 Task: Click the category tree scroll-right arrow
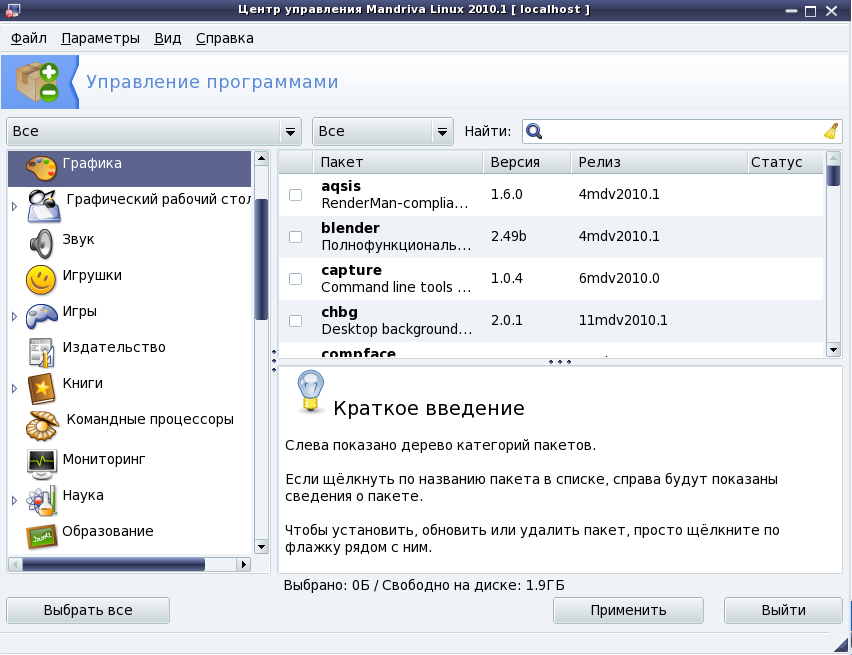tap(243, 564)
